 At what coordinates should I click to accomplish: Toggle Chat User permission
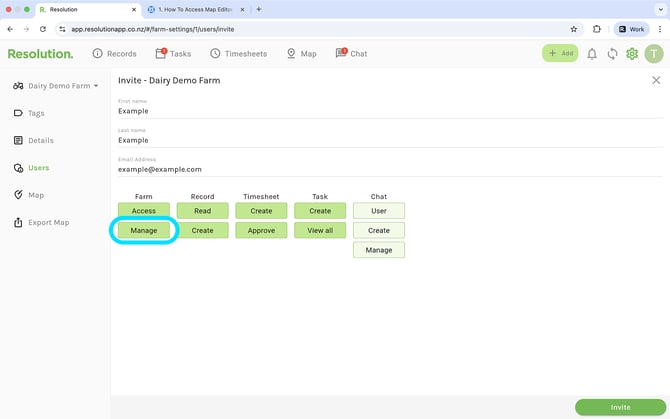click(x=379, y=211)
